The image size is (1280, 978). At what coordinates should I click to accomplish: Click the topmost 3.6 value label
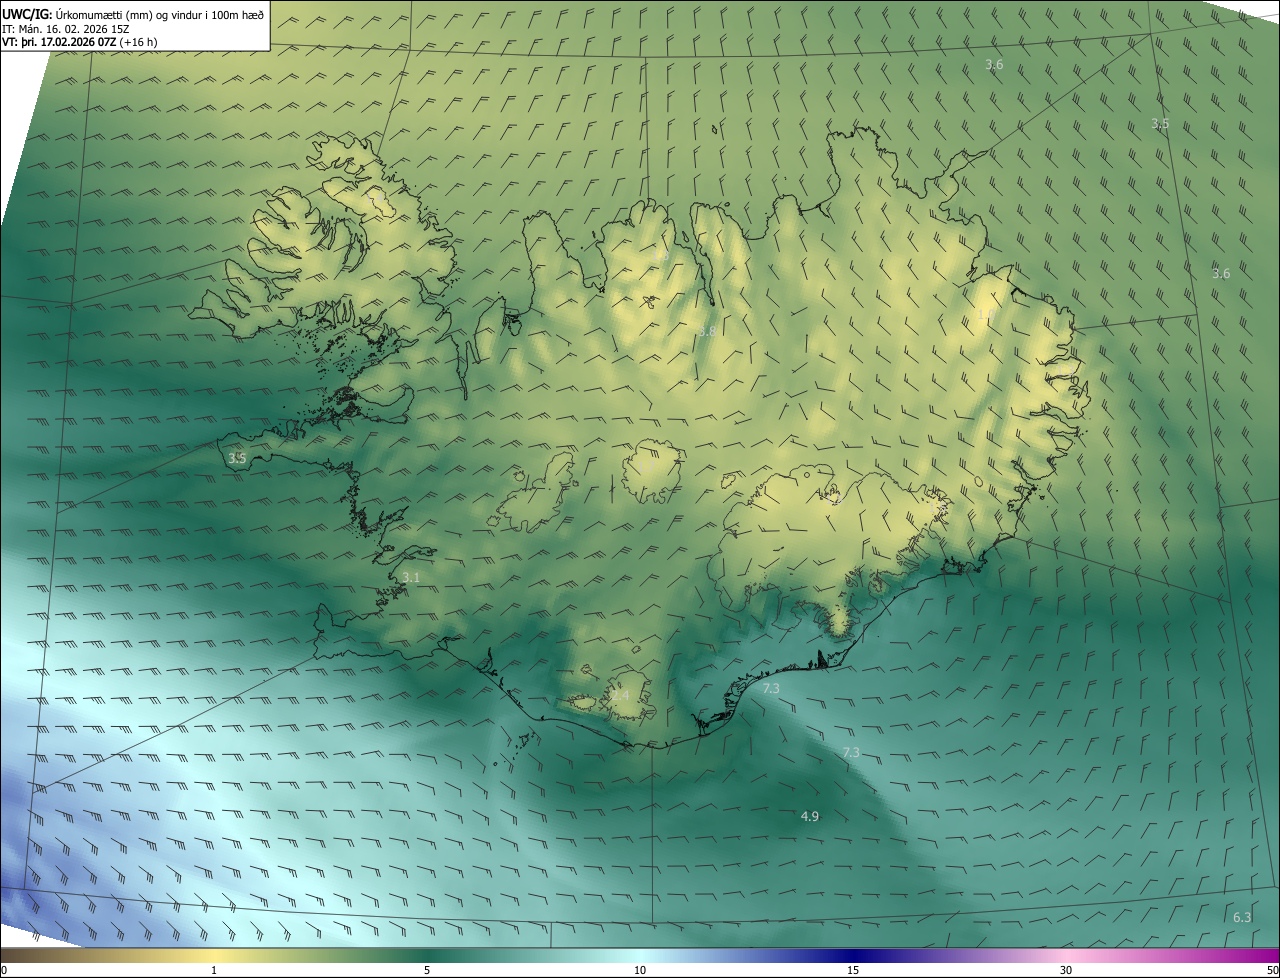pyautogui.click(x=994, y=64)
